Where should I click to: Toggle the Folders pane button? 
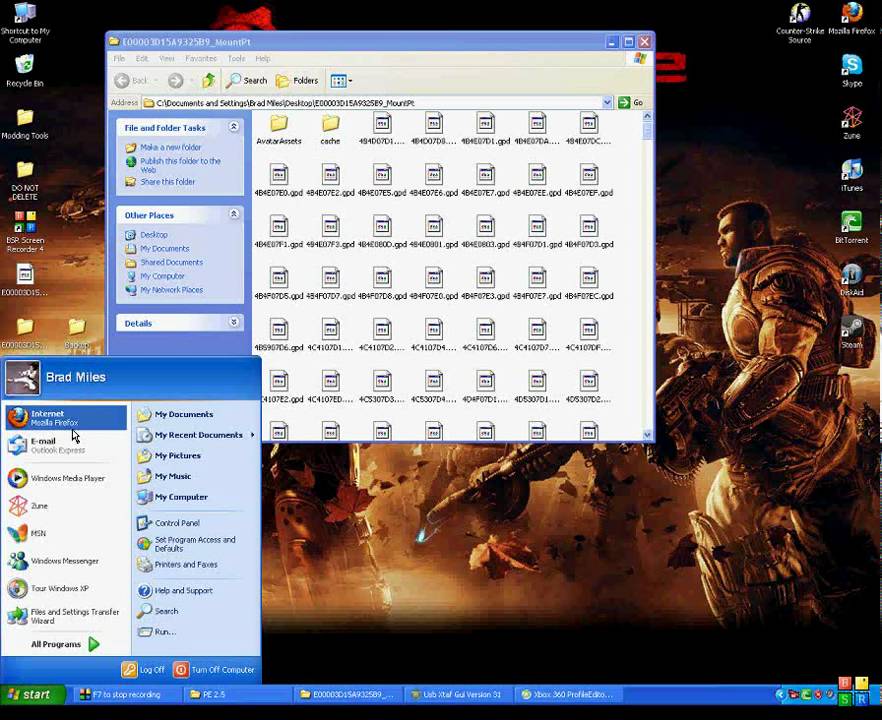(297, 81)
